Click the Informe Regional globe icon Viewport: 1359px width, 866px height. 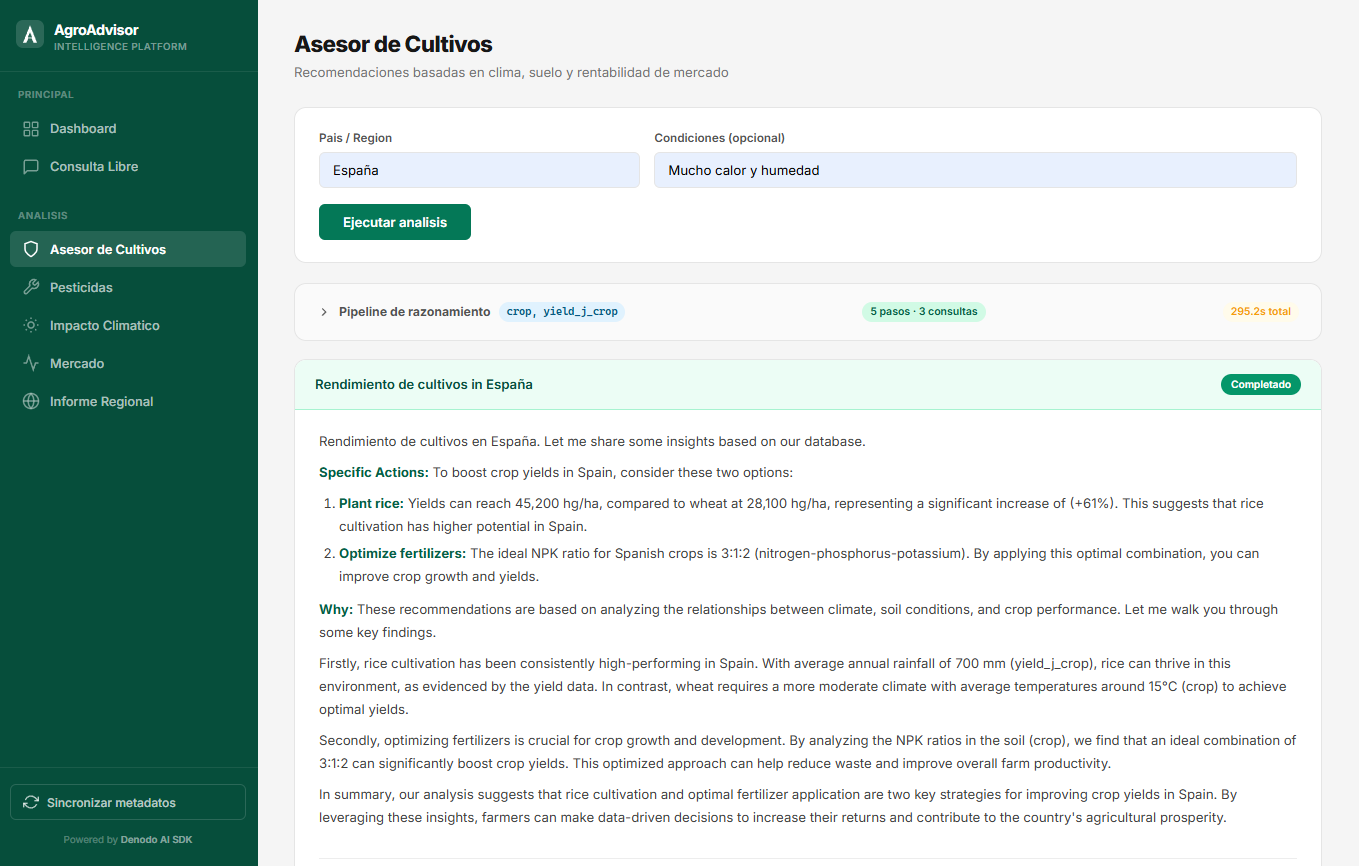coord(31,402)
